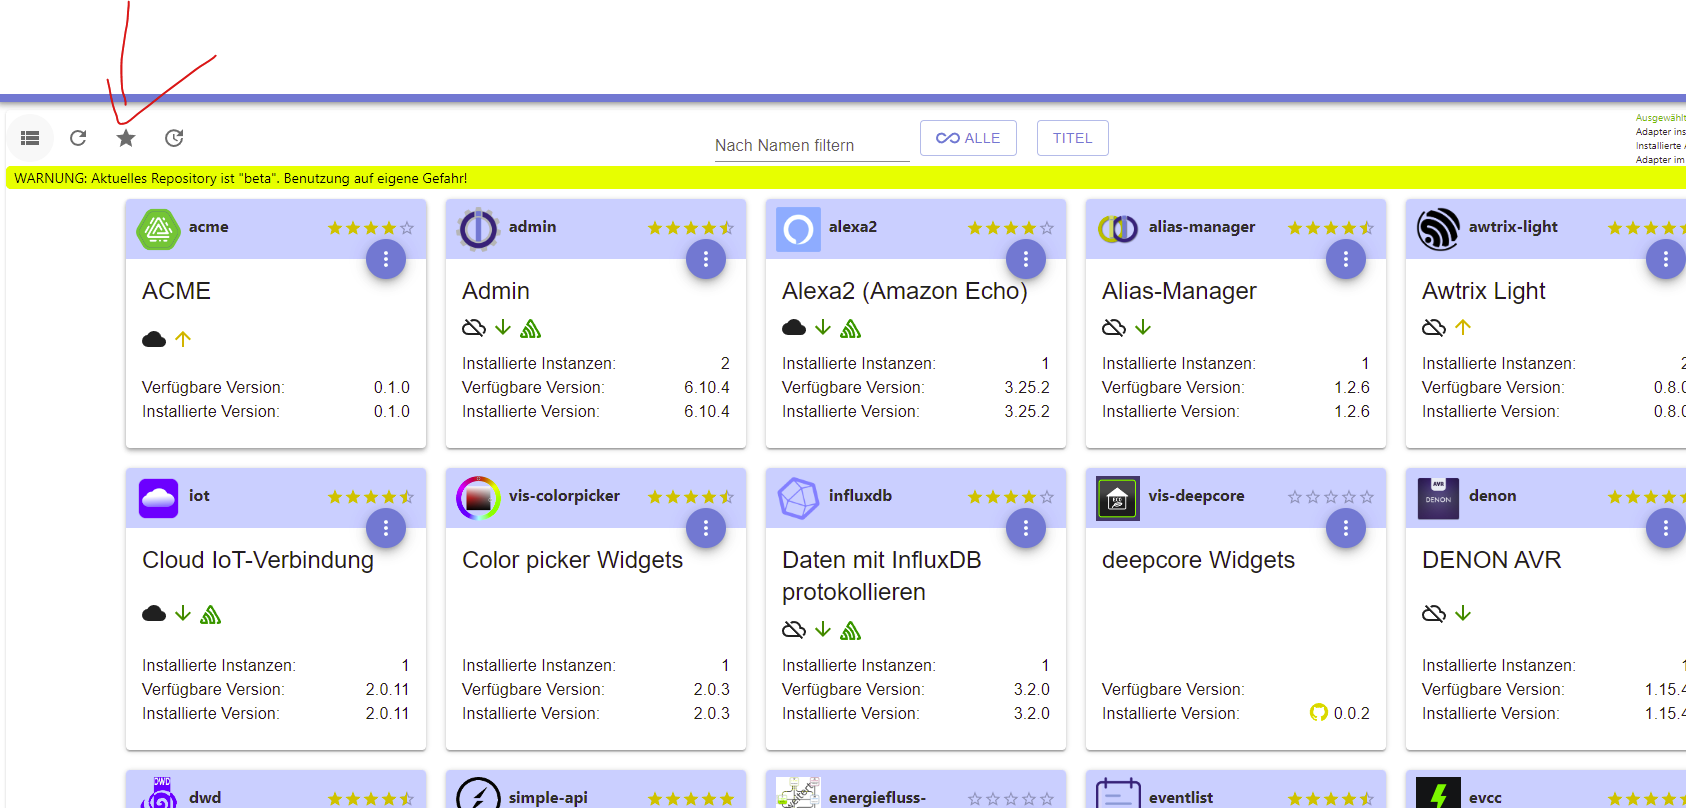This screenshot has height=808, width=1686.
Task: Click the green signal icon on the Alexa2 card
Action: pos(851,328)
